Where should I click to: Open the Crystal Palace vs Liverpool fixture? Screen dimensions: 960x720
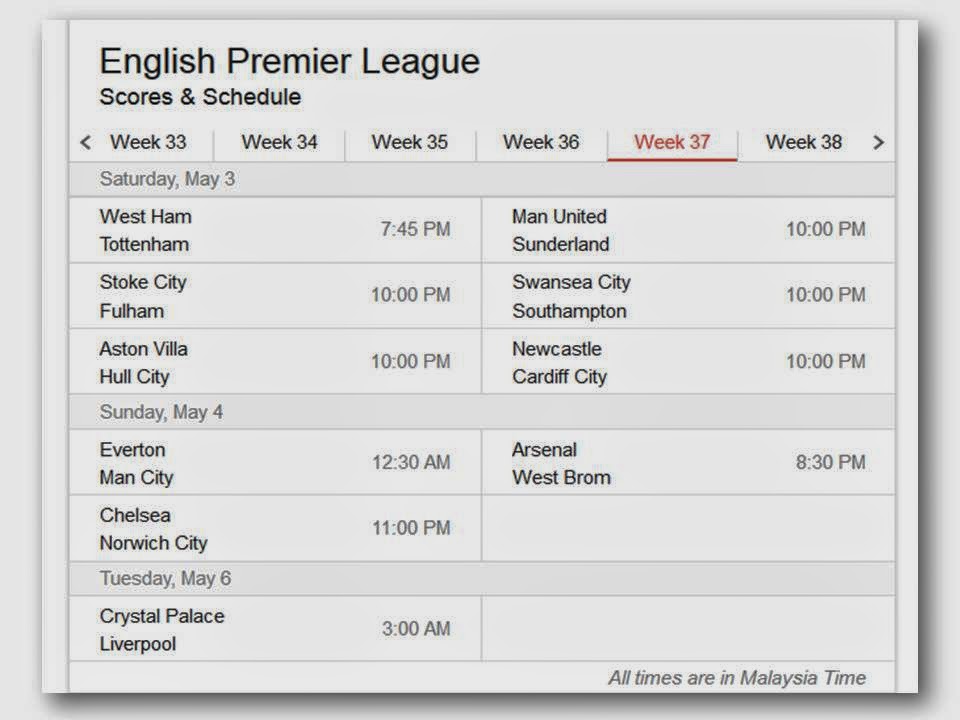[x=276, y=629]
